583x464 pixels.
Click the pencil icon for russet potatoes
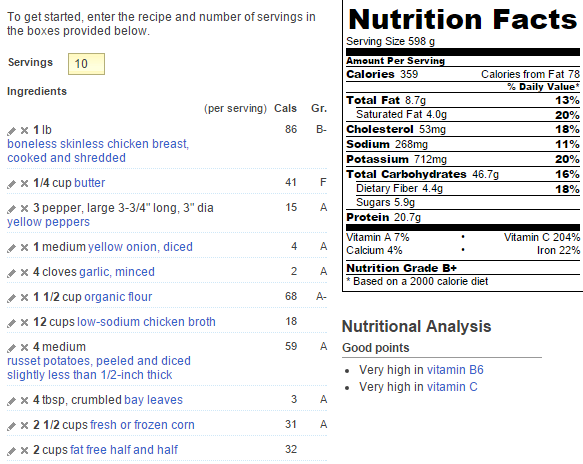[12, 348]
